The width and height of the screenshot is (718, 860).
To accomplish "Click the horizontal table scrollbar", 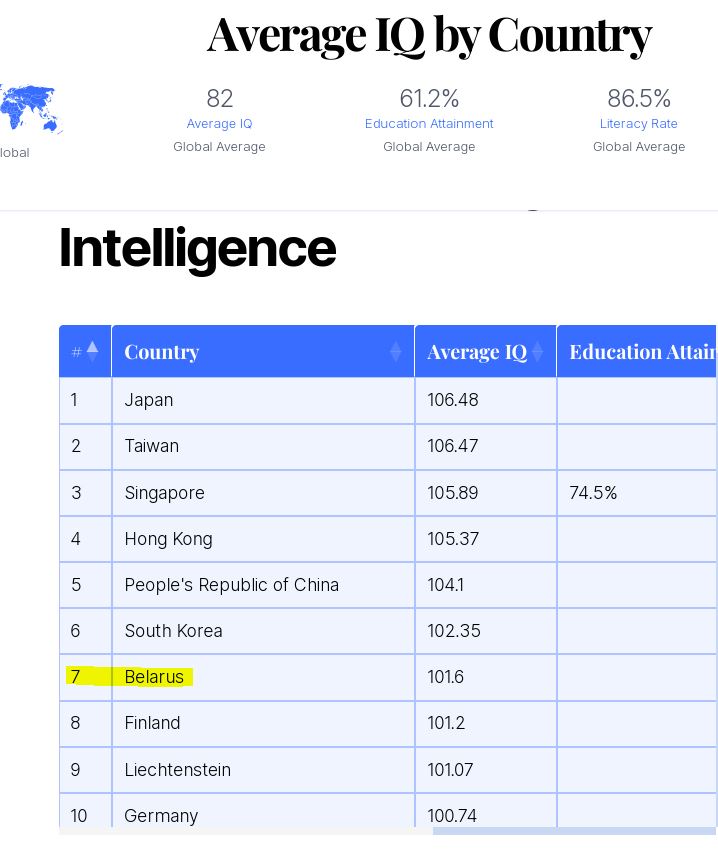I will pos(574,831).
